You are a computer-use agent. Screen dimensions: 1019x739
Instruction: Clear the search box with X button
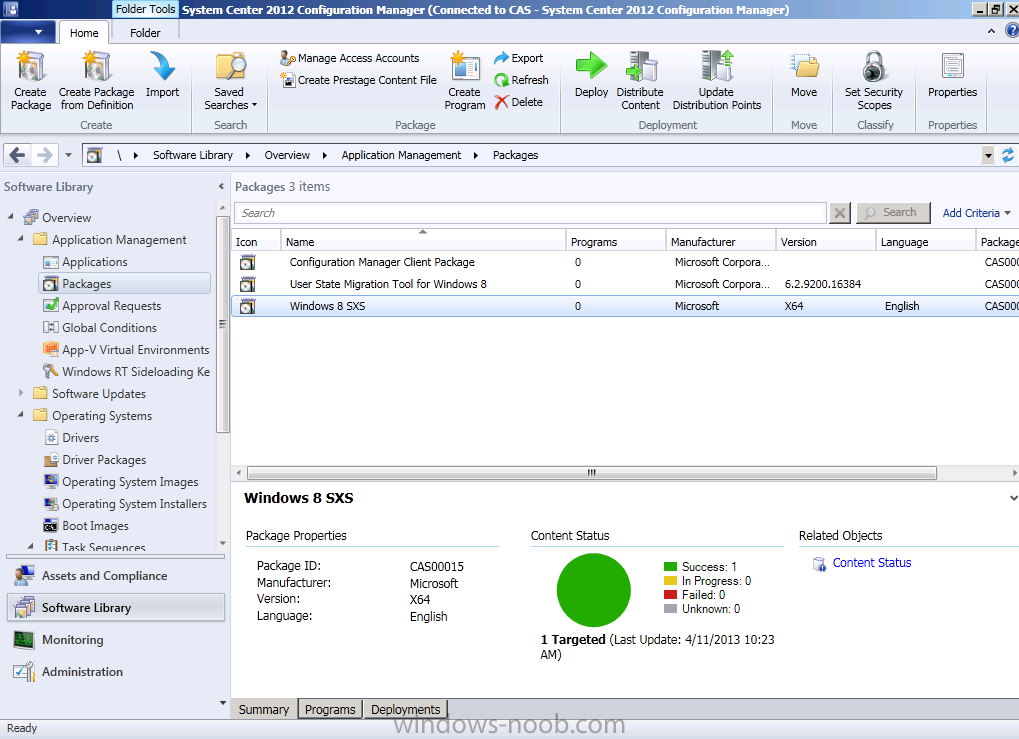click(840, 213)
